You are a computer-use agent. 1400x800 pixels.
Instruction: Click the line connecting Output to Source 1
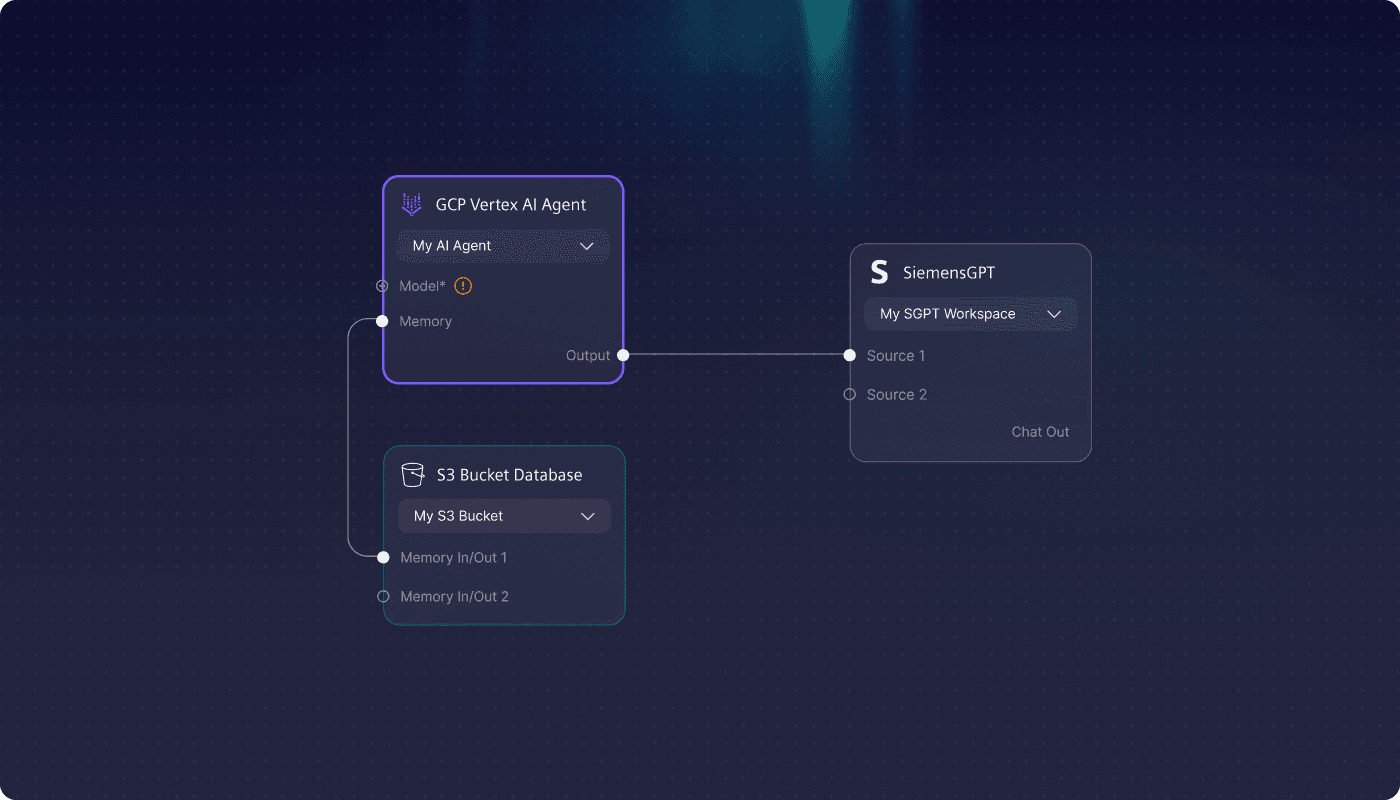point(735,354)
